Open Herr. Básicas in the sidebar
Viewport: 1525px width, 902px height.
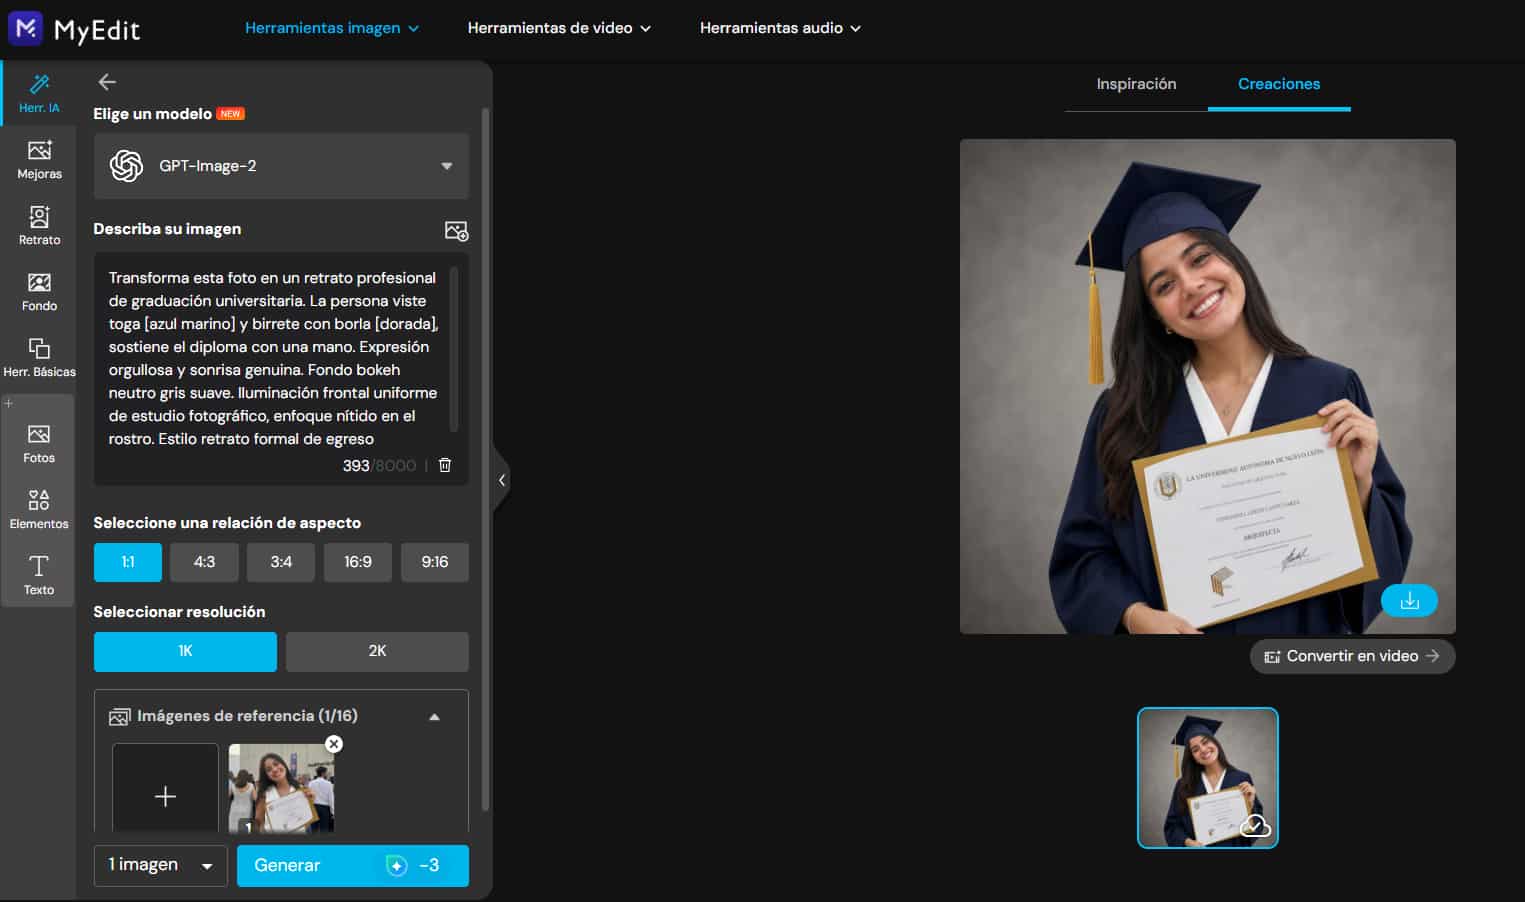[x=39, y=358]
